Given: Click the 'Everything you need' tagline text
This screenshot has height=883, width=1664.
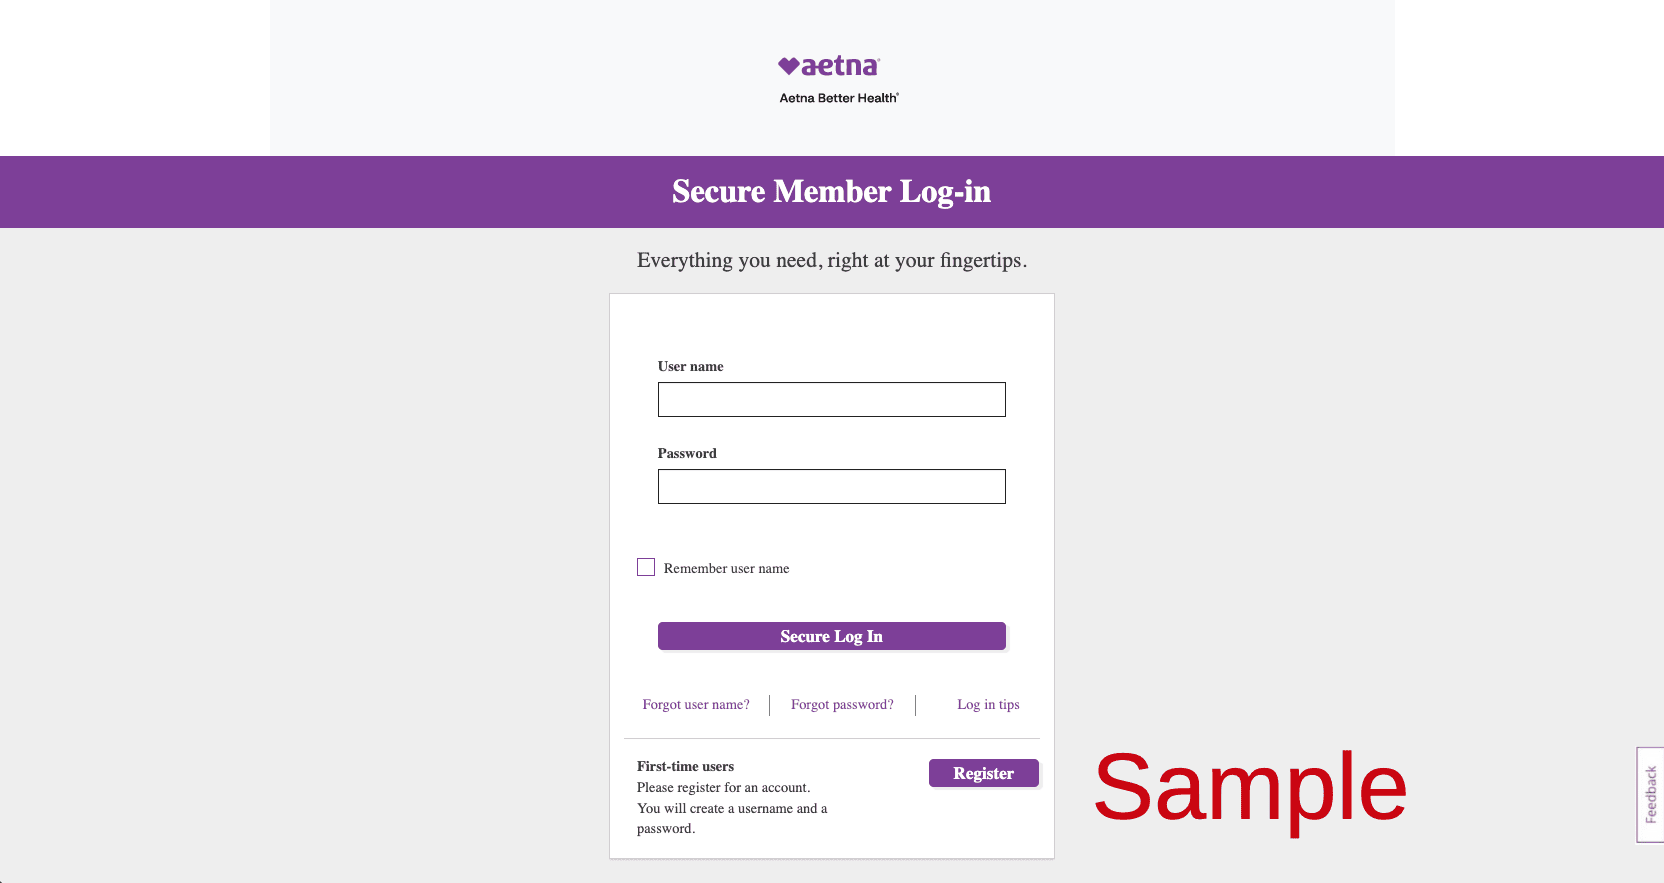Looking at the screenshot, I should tap(831, 260).
